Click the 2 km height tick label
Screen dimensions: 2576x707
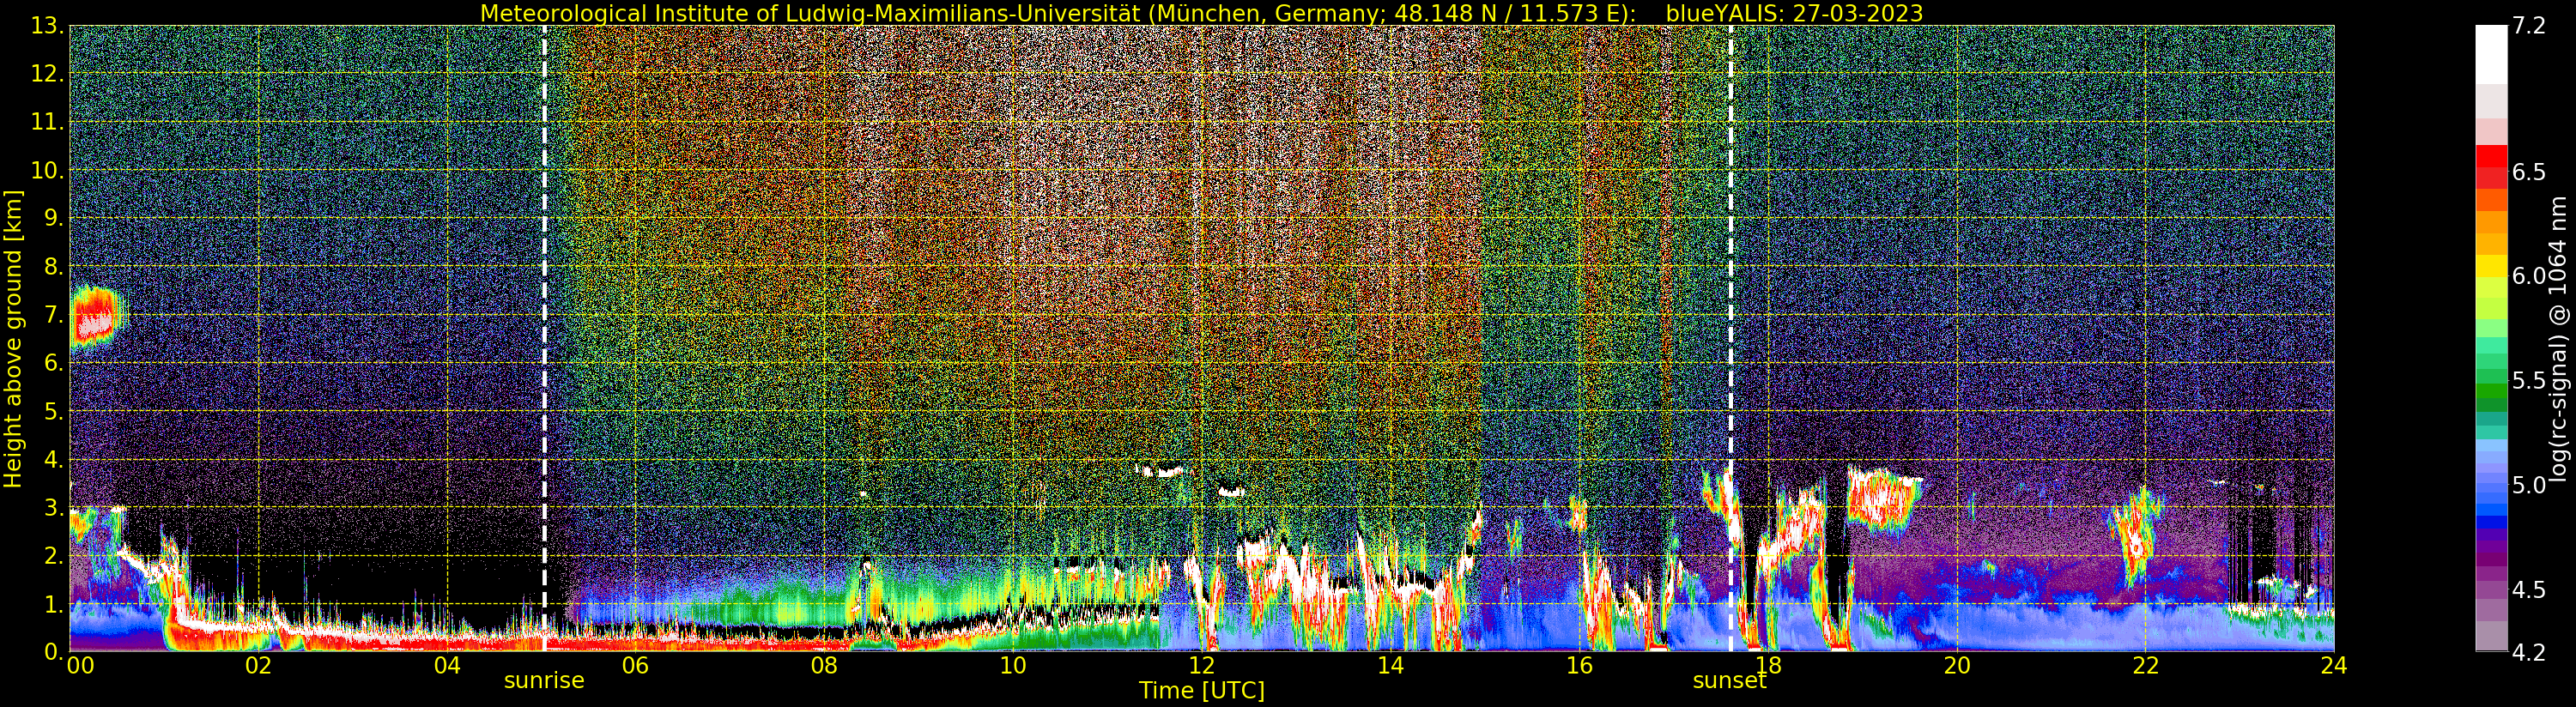55,556
